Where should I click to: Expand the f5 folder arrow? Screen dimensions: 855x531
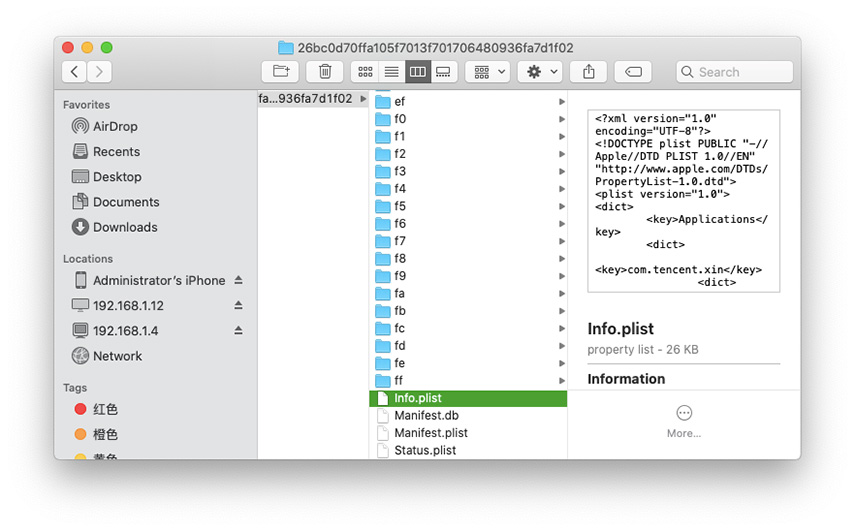point(562,206)
